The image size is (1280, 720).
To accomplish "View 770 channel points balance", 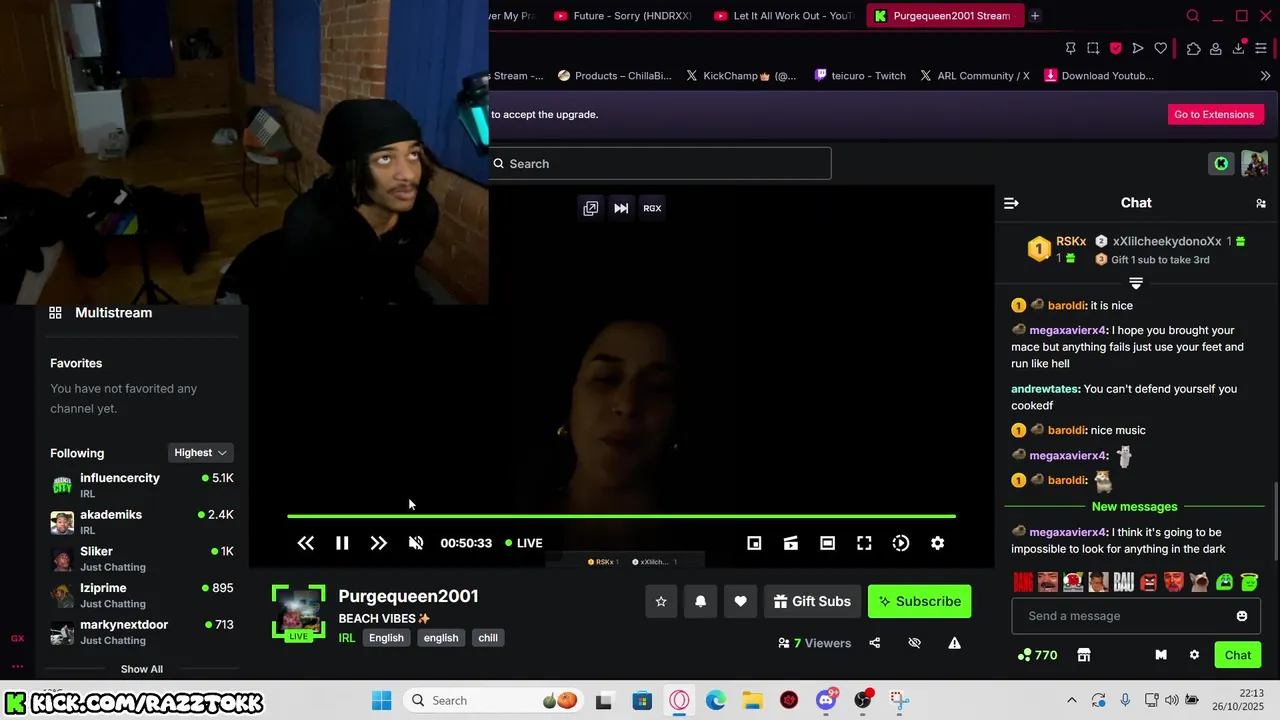I will point(1037,655).
